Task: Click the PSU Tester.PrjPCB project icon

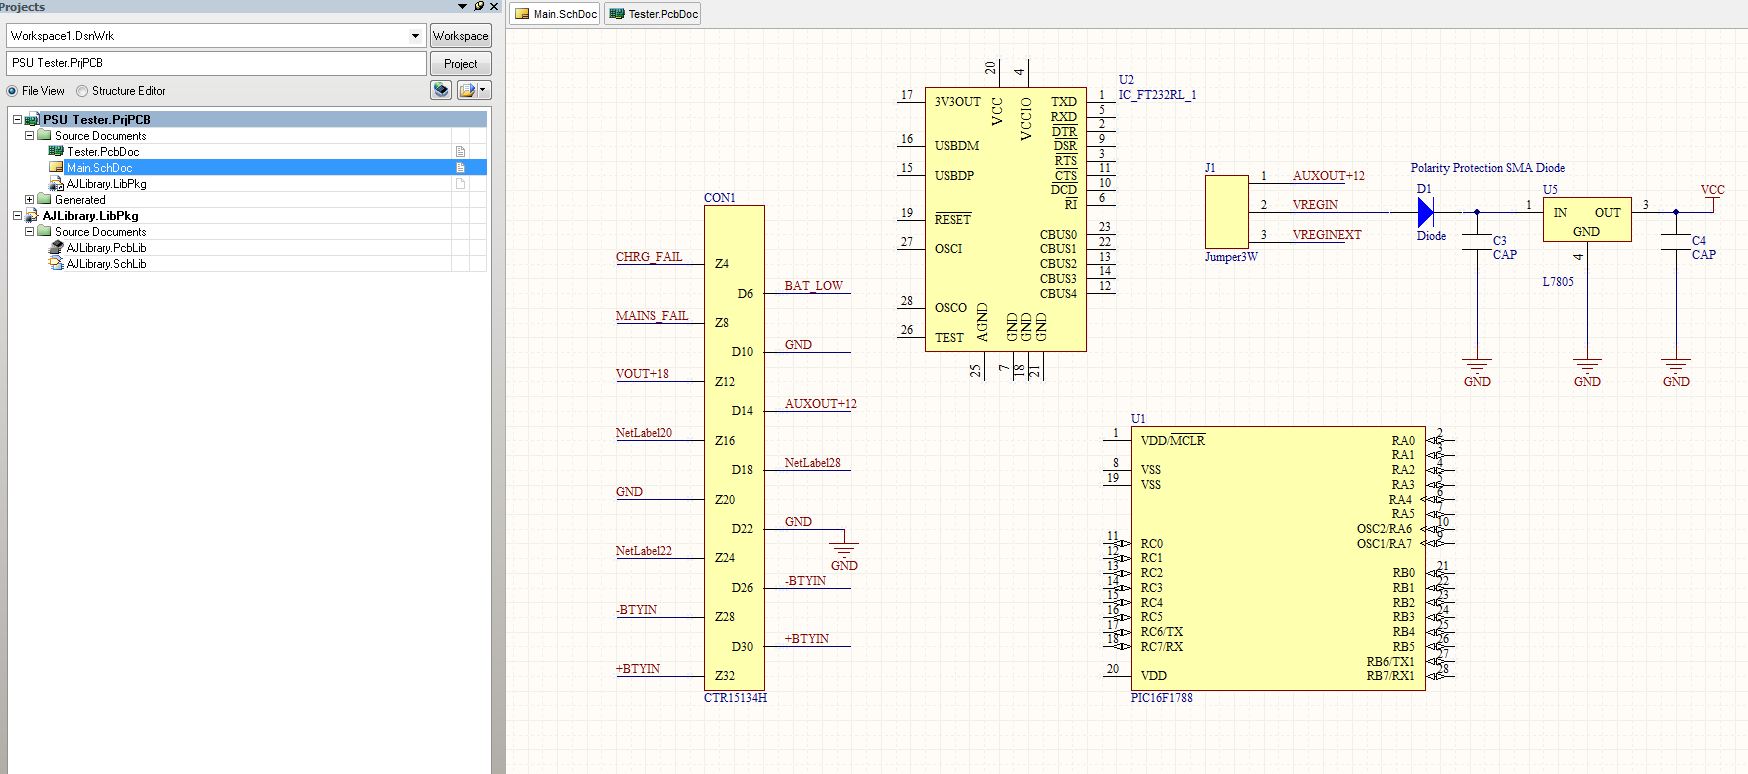Action: [32, 120]
